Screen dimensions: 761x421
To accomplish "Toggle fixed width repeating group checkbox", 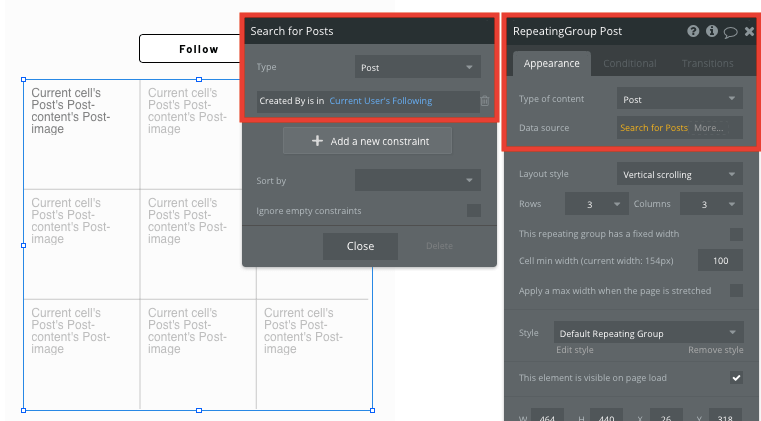I will click(x=736, y=234).
